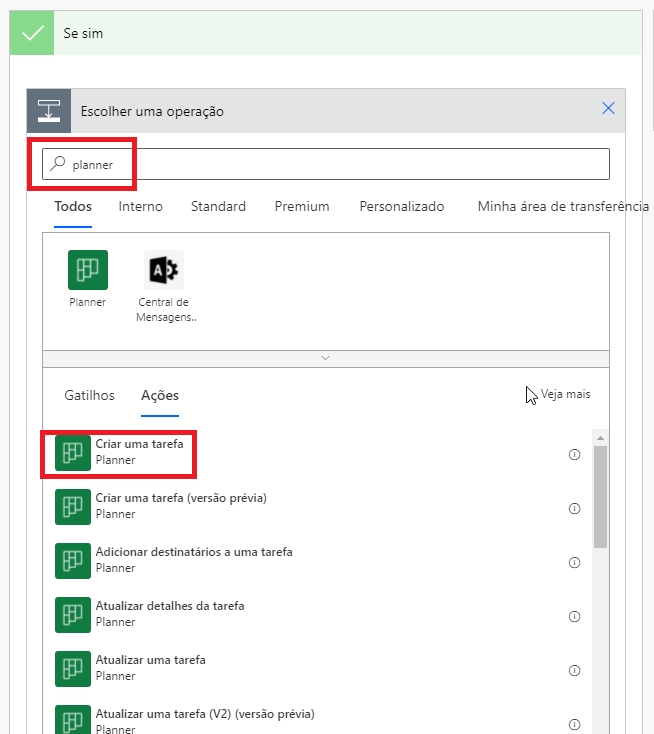Image resolution: width=654 pixels, height=734 pixels.
Task: Click Planner icon for Criar uma tarefa
Action: pos(73,453)
